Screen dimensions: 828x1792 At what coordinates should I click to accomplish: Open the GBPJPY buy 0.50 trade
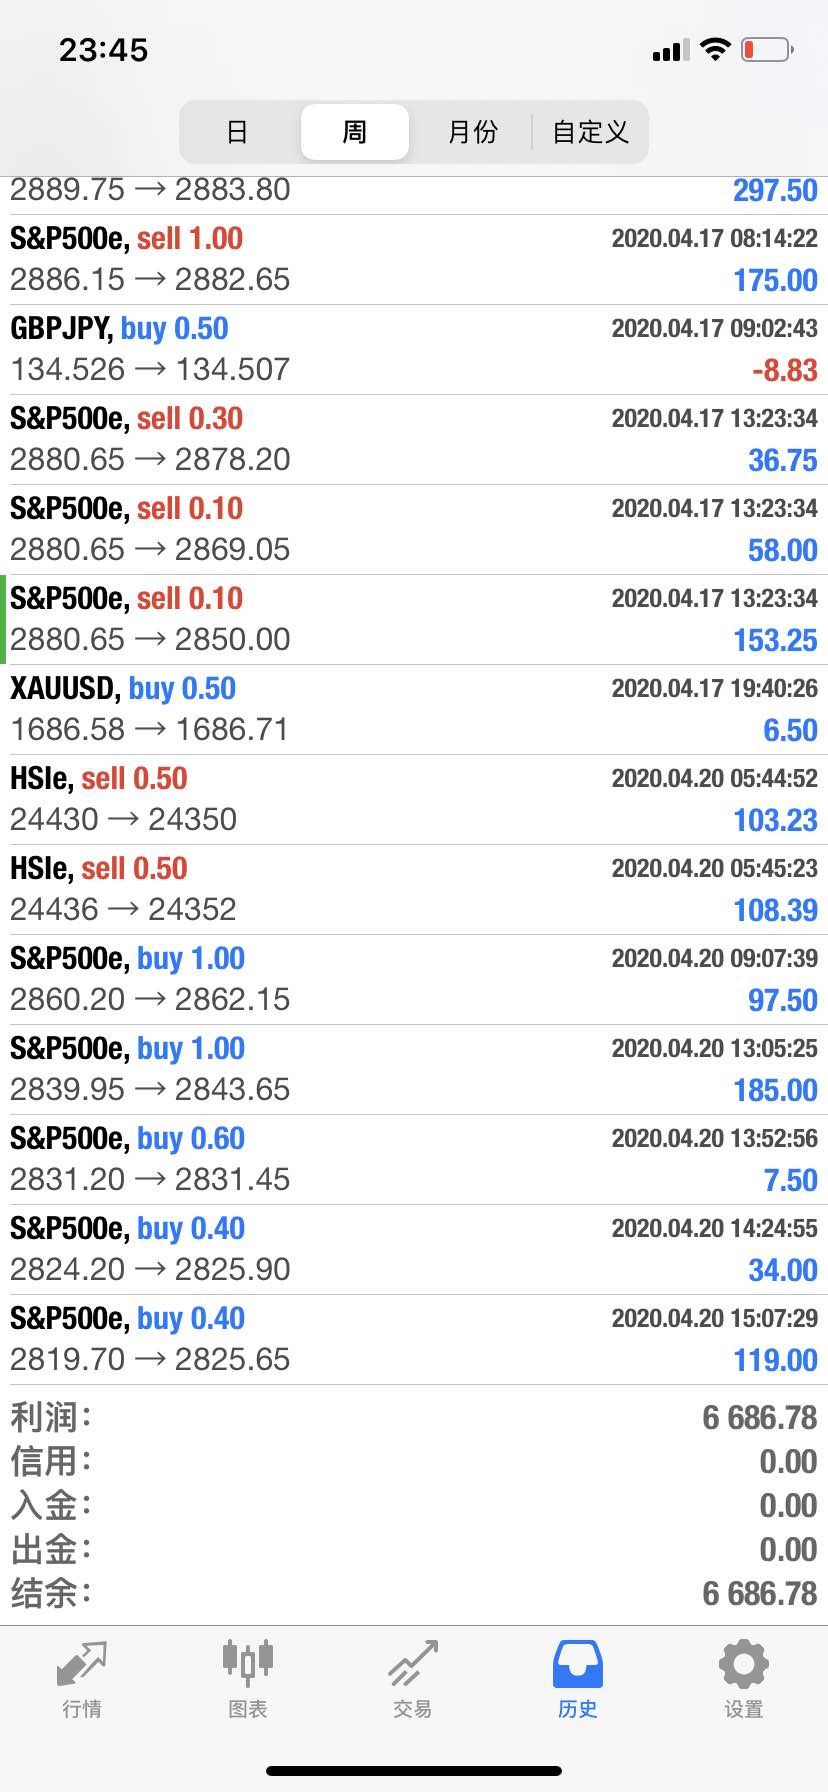414,350
